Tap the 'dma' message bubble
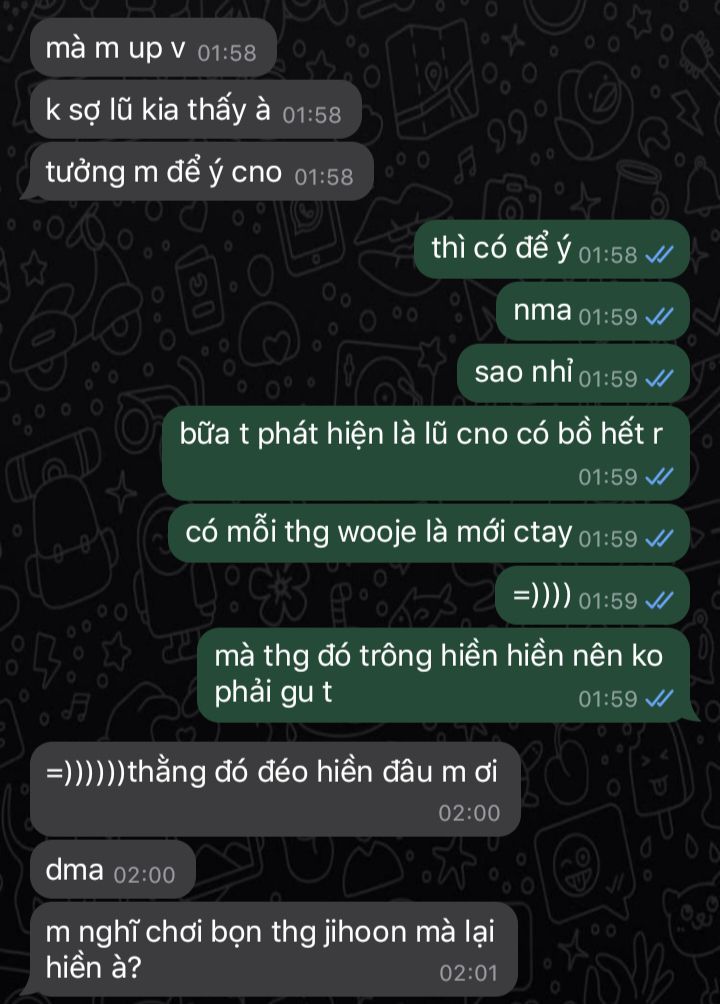Image resolution: width=720 pixels, height=1004 pixels. tap(112, 870)
